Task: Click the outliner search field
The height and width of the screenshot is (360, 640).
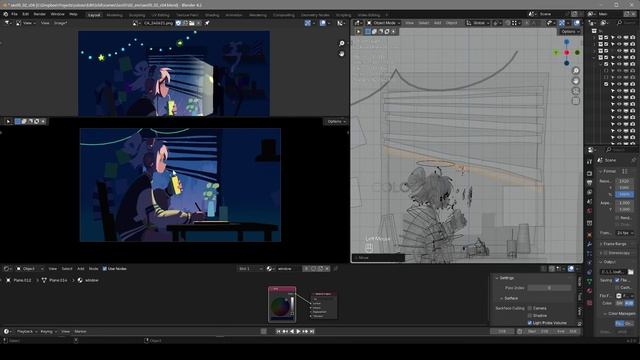Action: (626, 23)
